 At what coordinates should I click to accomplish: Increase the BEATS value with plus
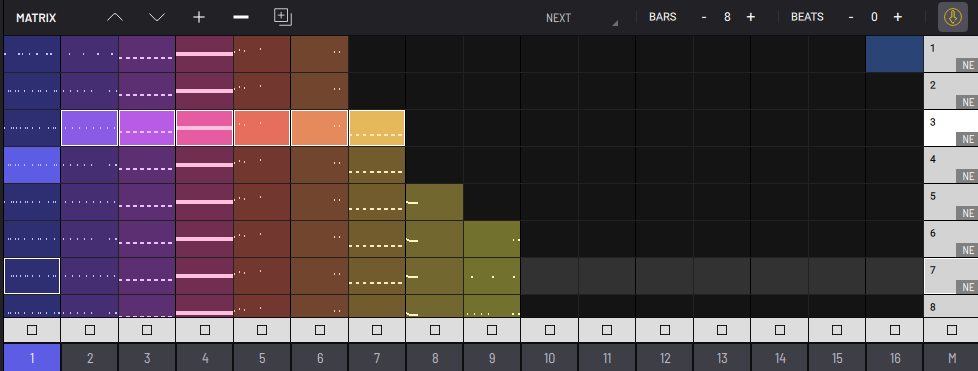[x=898, y=17]
